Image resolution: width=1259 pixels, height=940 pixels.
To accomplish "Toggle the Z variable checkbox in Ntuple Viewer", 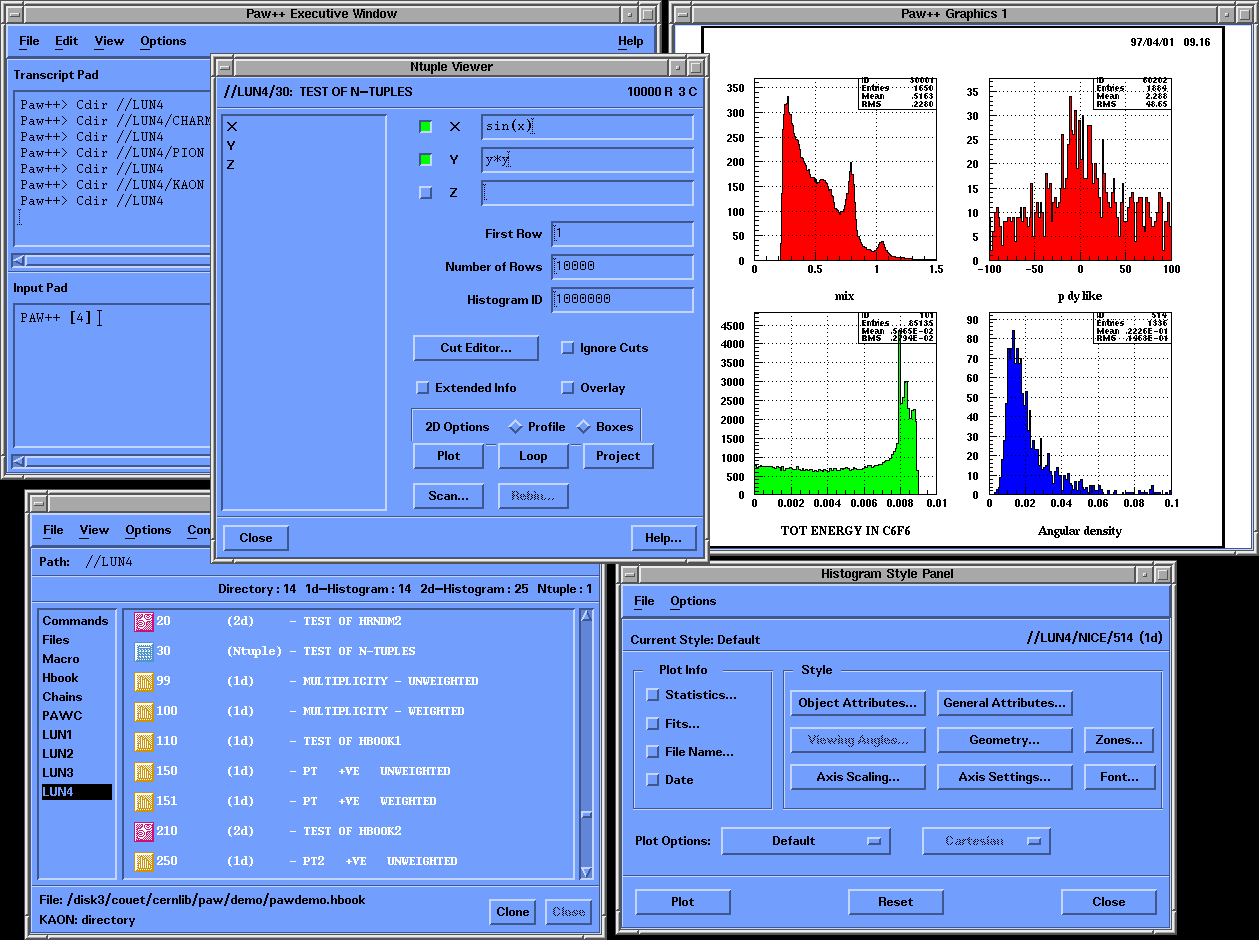I will [x=426, y=192].
